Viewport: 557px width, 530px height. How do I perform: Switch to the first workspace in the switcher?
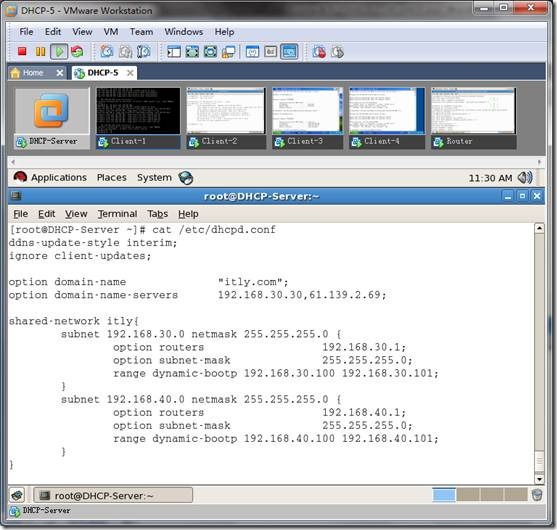coord(444,495)
